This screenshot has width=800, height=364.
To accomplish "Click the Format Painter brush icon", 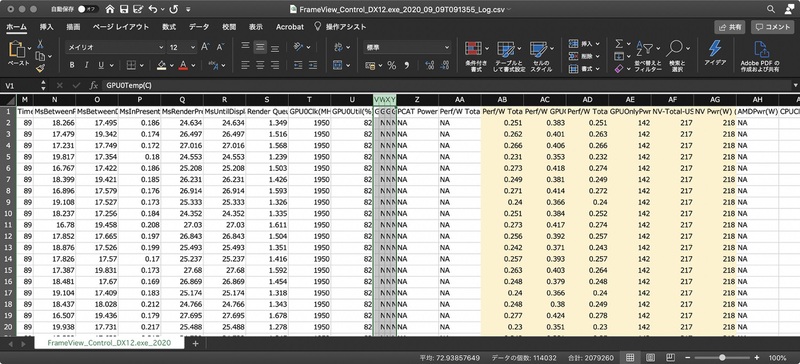I will (x=40, y=68).
